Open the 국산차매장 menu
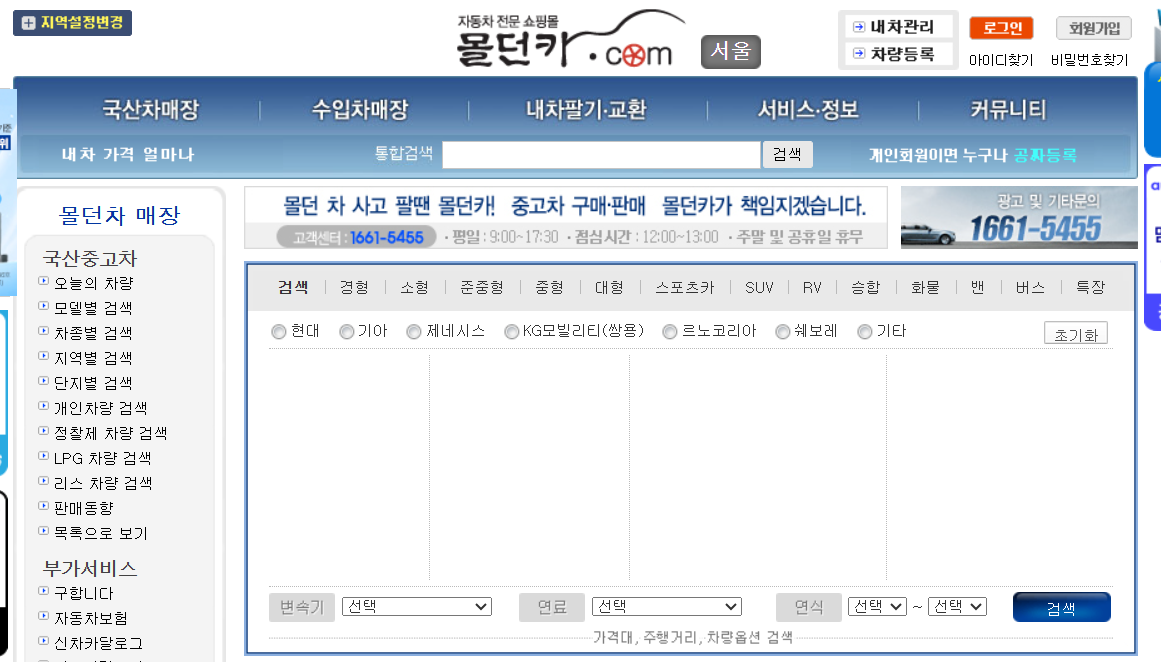 coord(151,110)
